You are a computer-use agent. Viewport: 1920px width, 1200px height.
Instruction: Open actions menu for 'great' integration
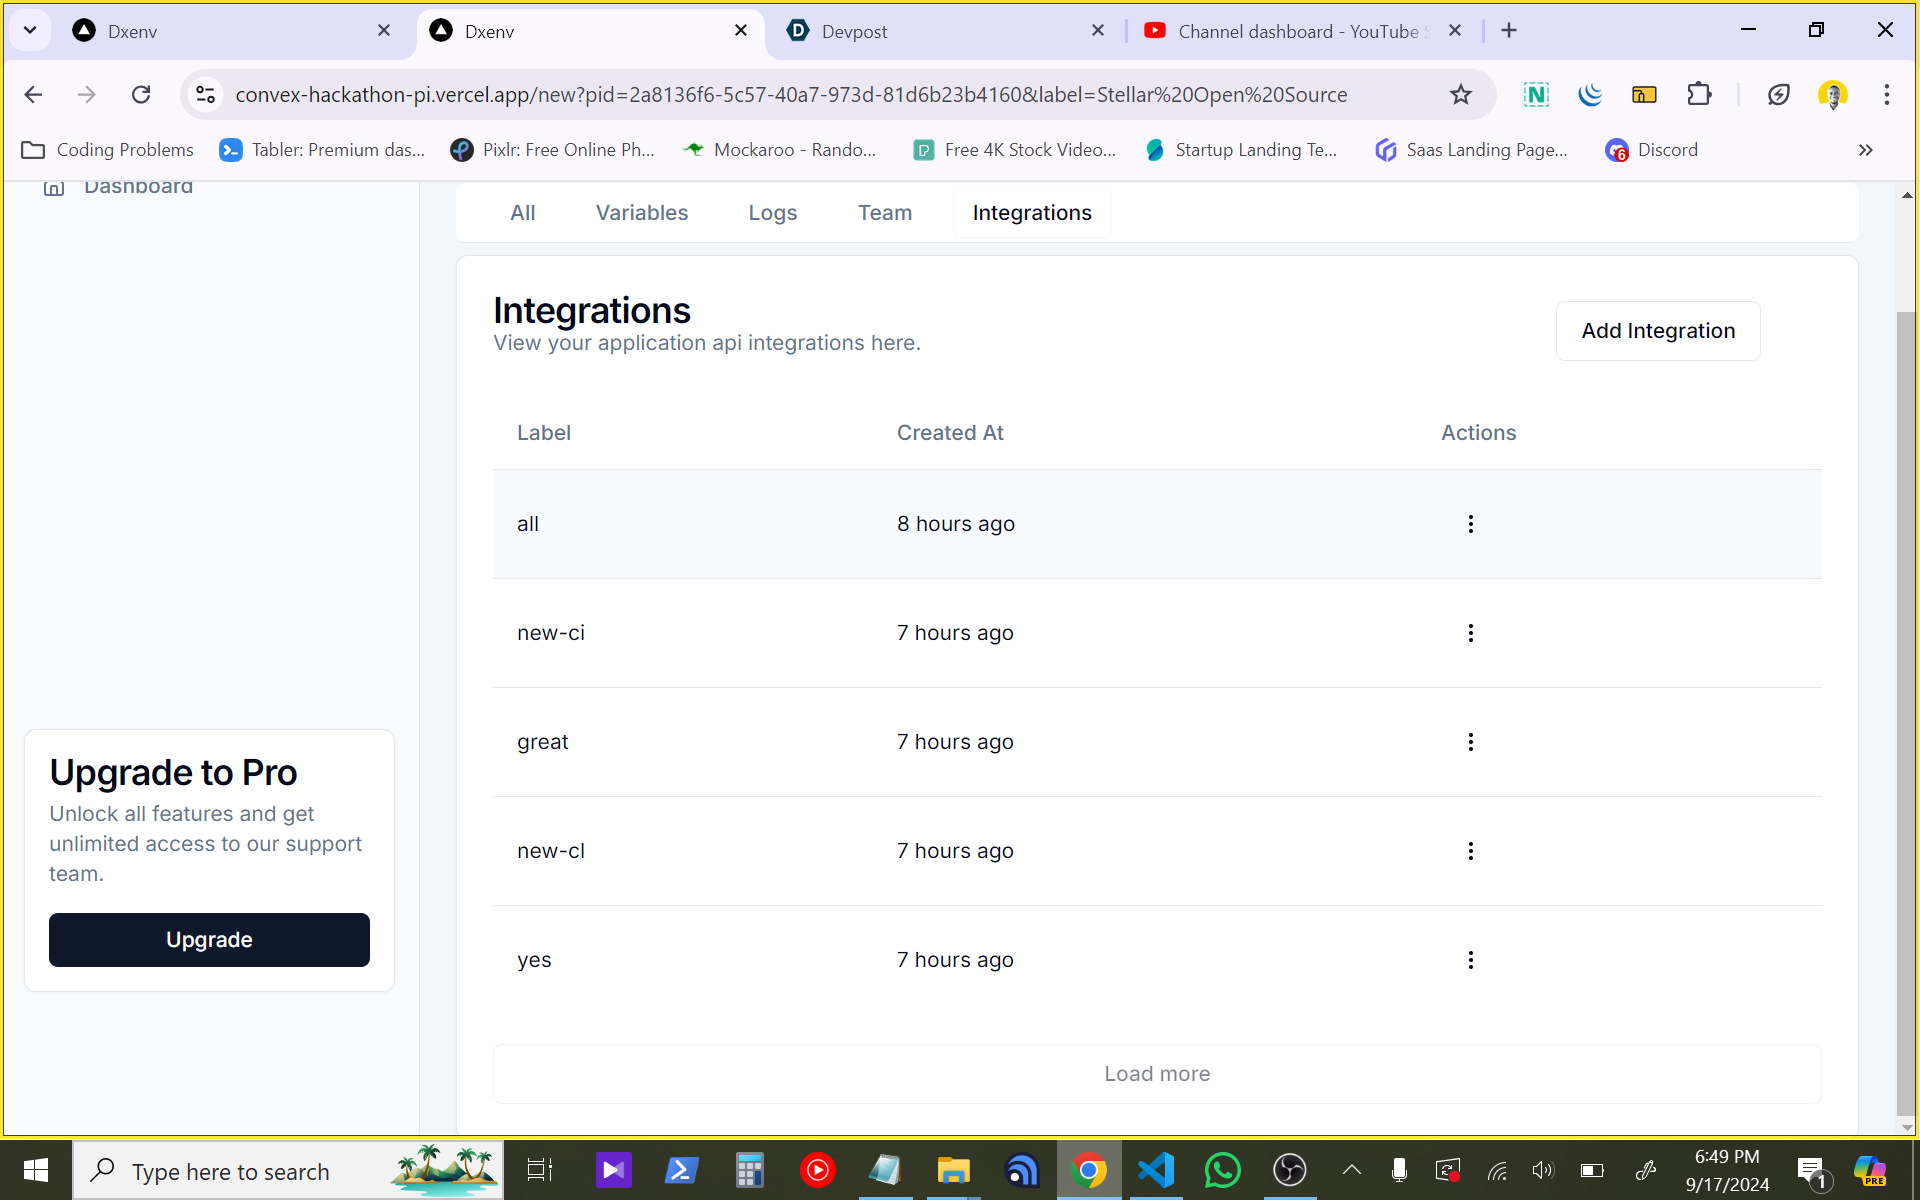click(1470, 742)
